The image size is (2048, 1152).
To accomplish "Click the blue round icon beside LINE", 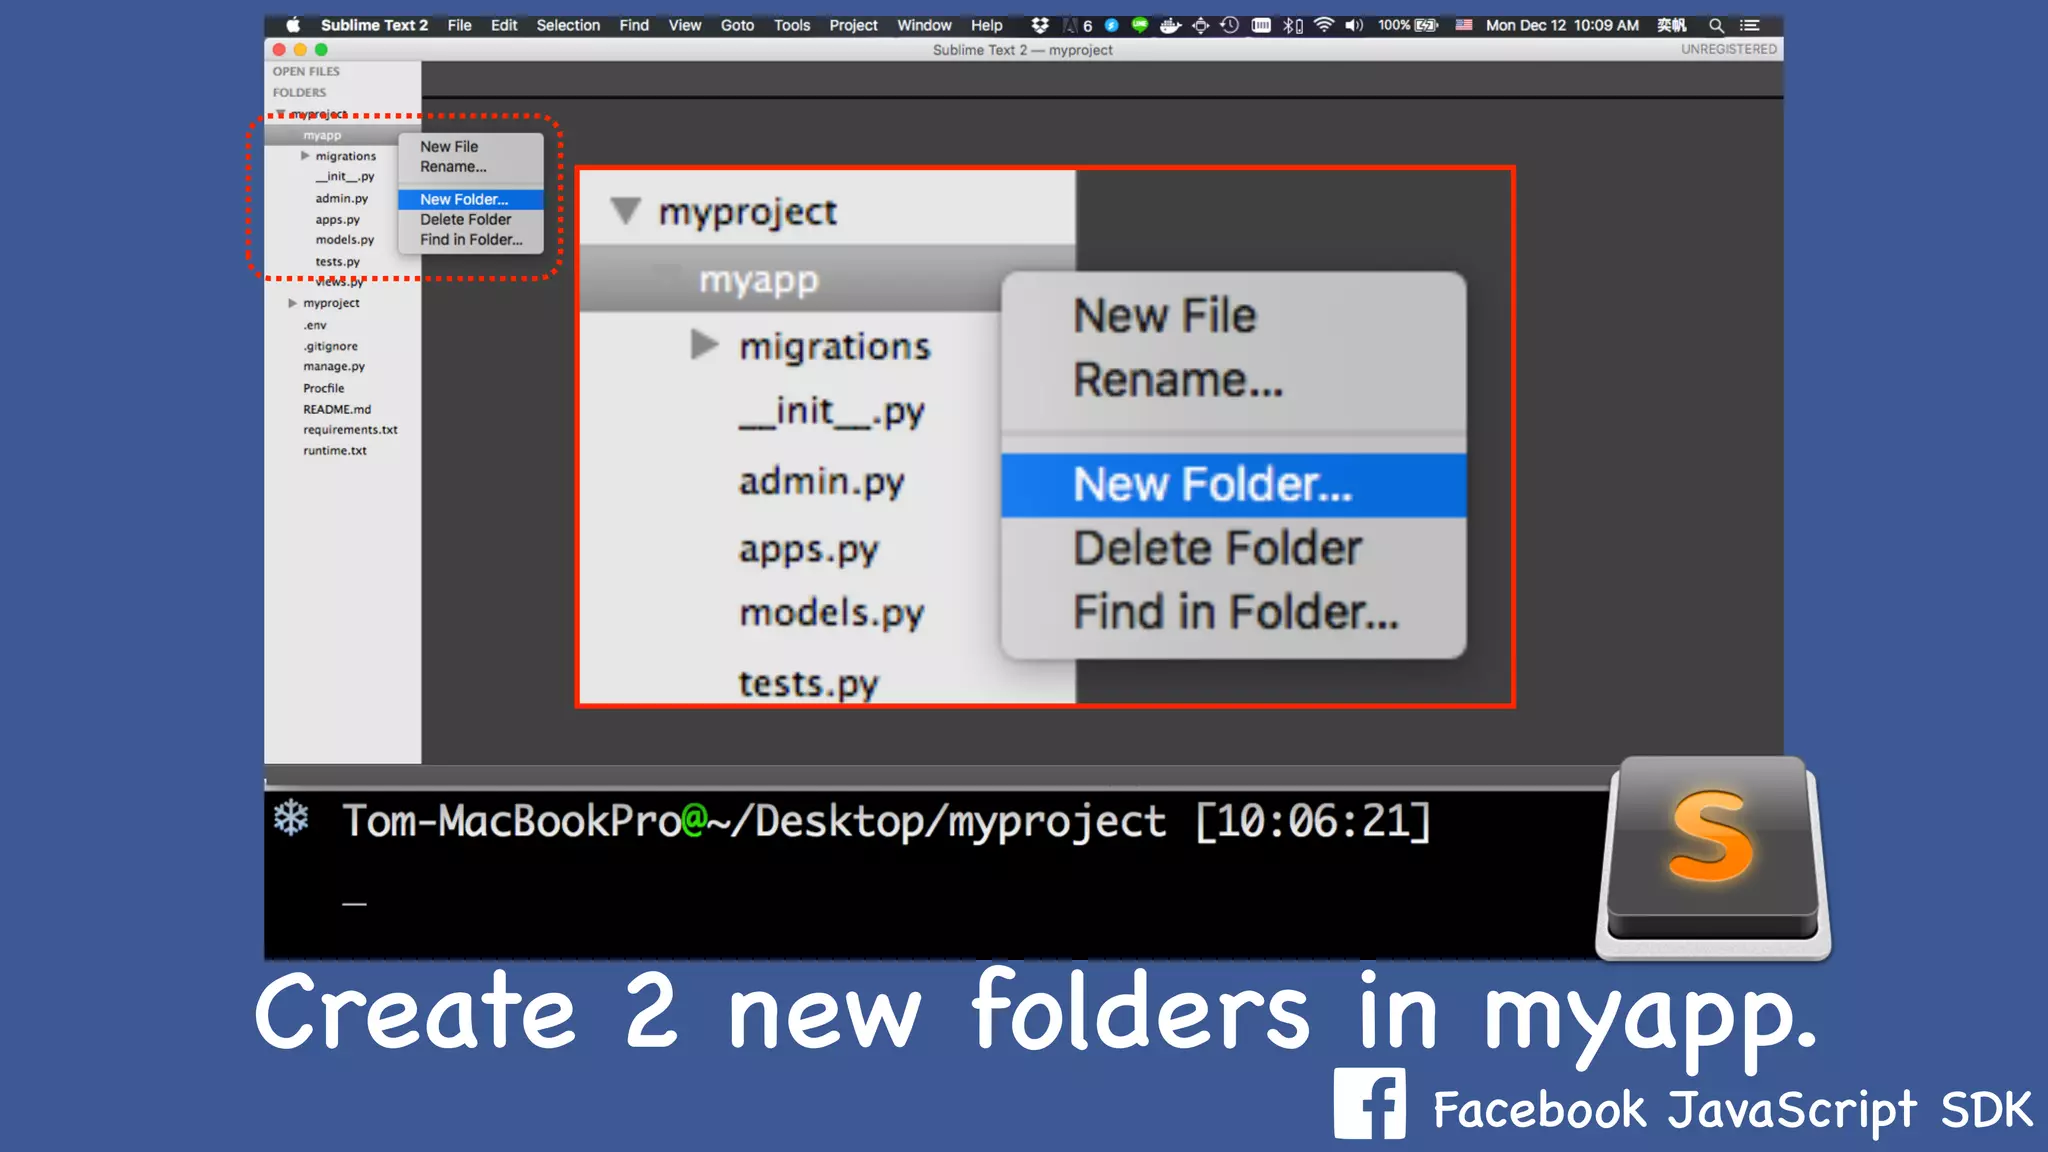I will 1111,25.
